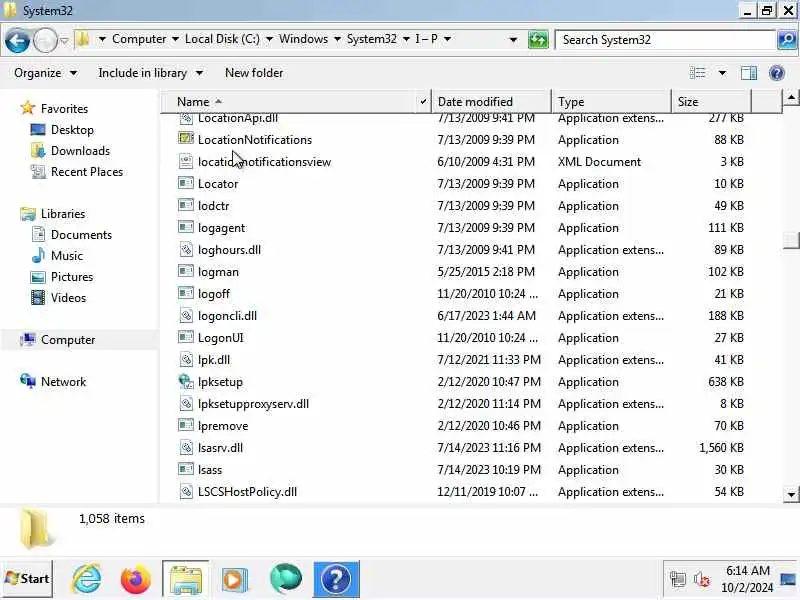Select the lpksetup installer icon
Image resolution: width=800 pixels, height=600 pixels.
[x=186, y=381]
